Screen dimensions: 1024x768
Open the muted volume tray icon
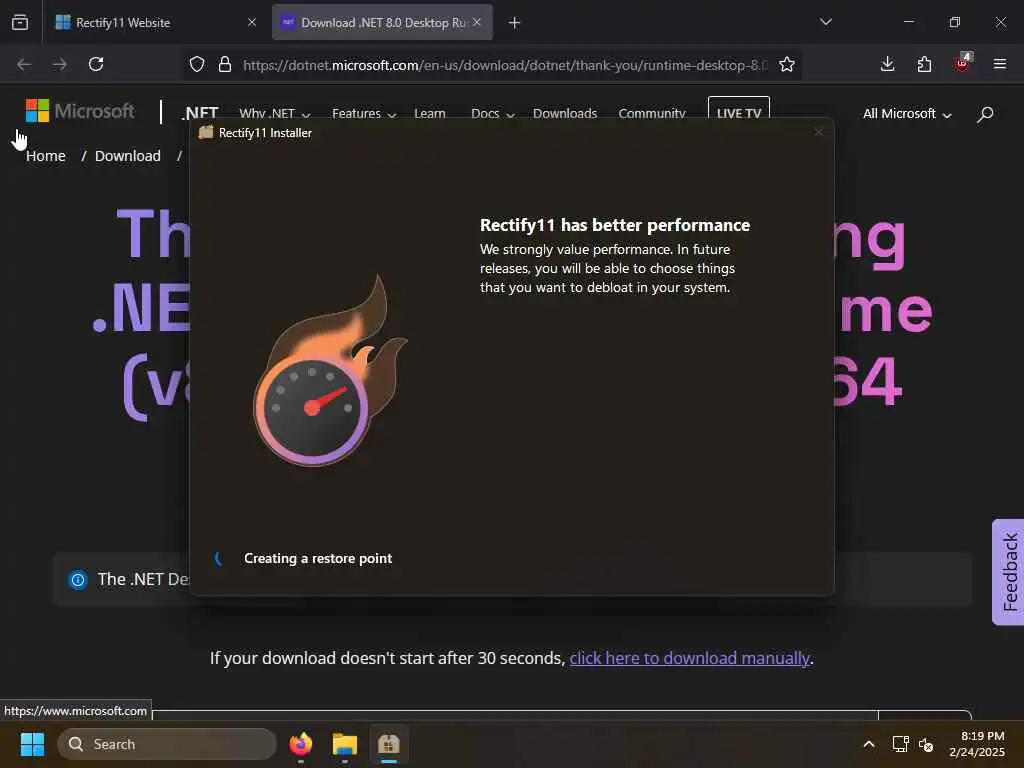point(926,744)
